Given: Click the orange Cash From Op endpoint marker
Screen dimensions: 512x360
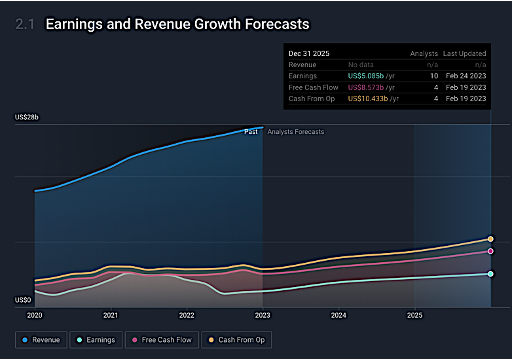Looking at the screenshot, I should [x=490, y=239].
